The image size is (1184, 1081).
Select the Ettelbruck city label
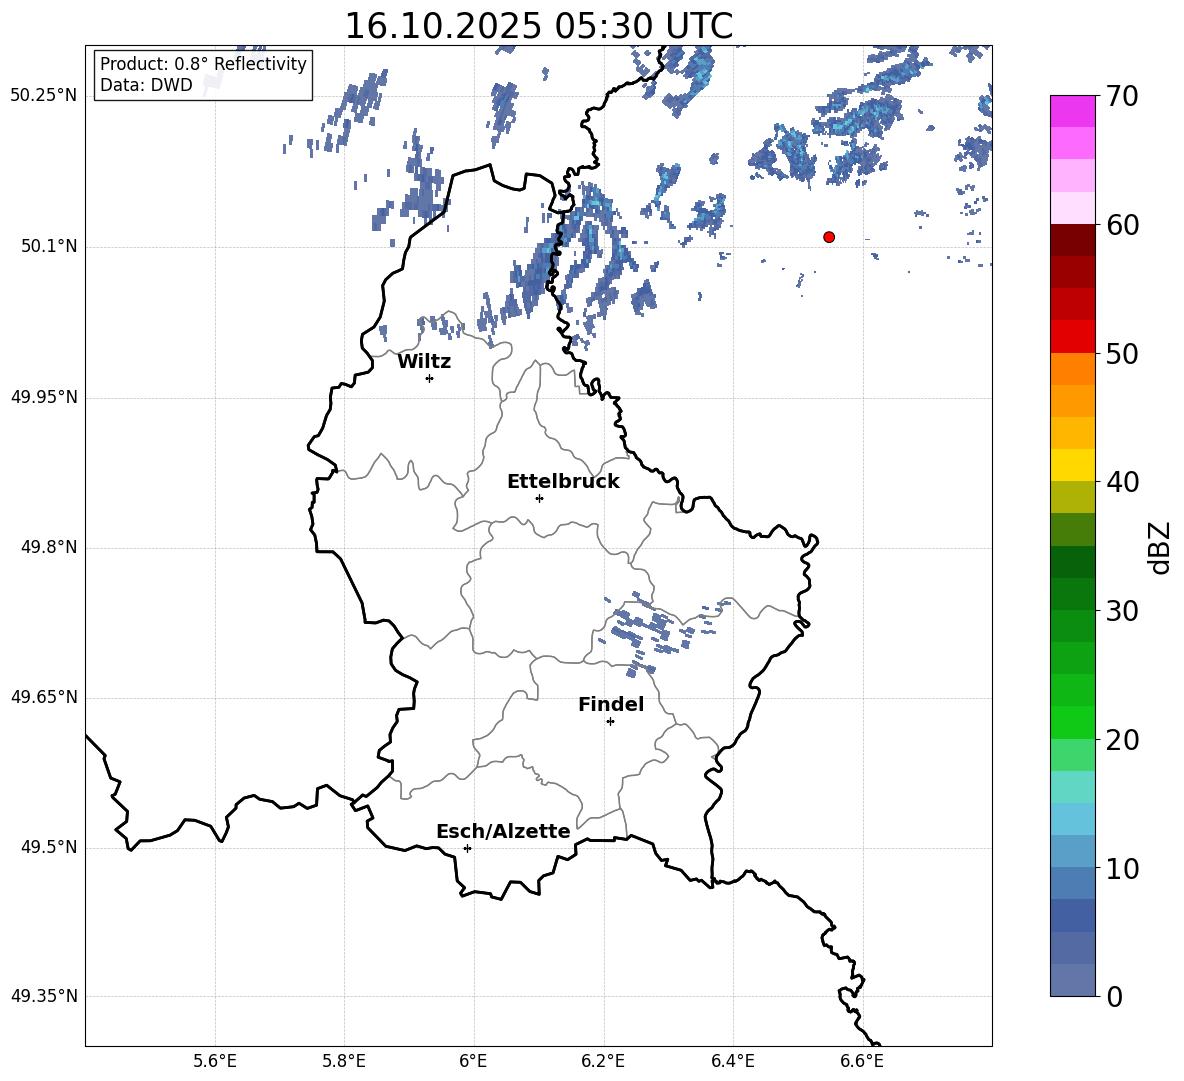[x=563, y=482]
